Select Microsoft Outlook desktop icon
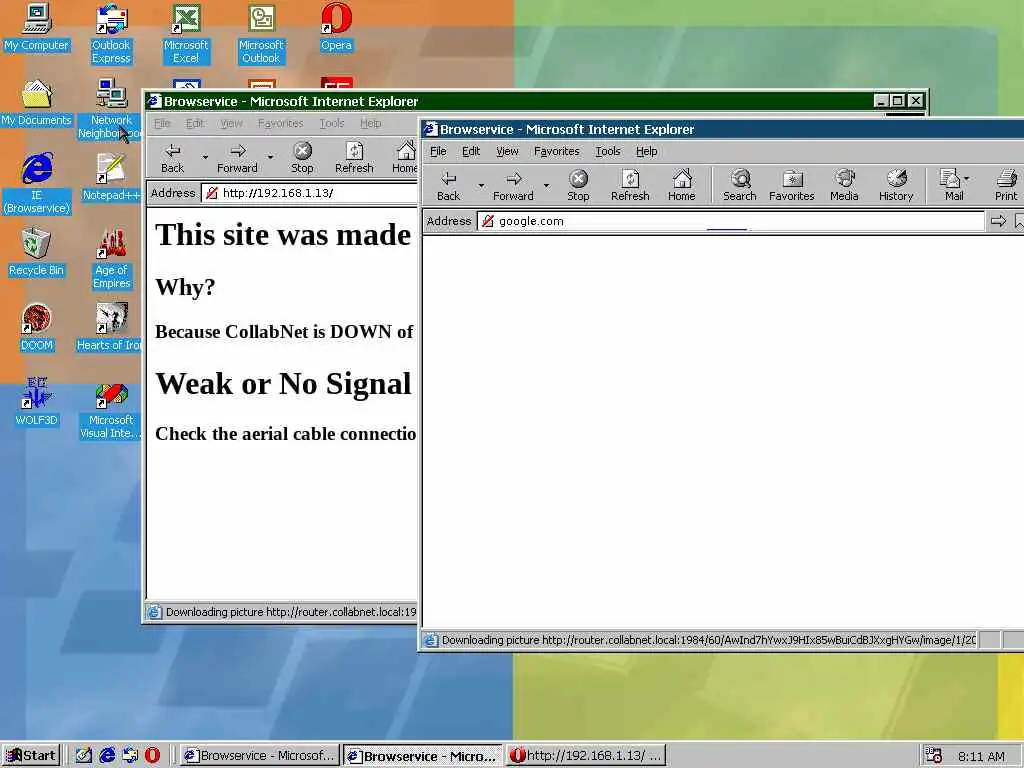The width and height of the screenshot is (1024, 768). (261, 34)
